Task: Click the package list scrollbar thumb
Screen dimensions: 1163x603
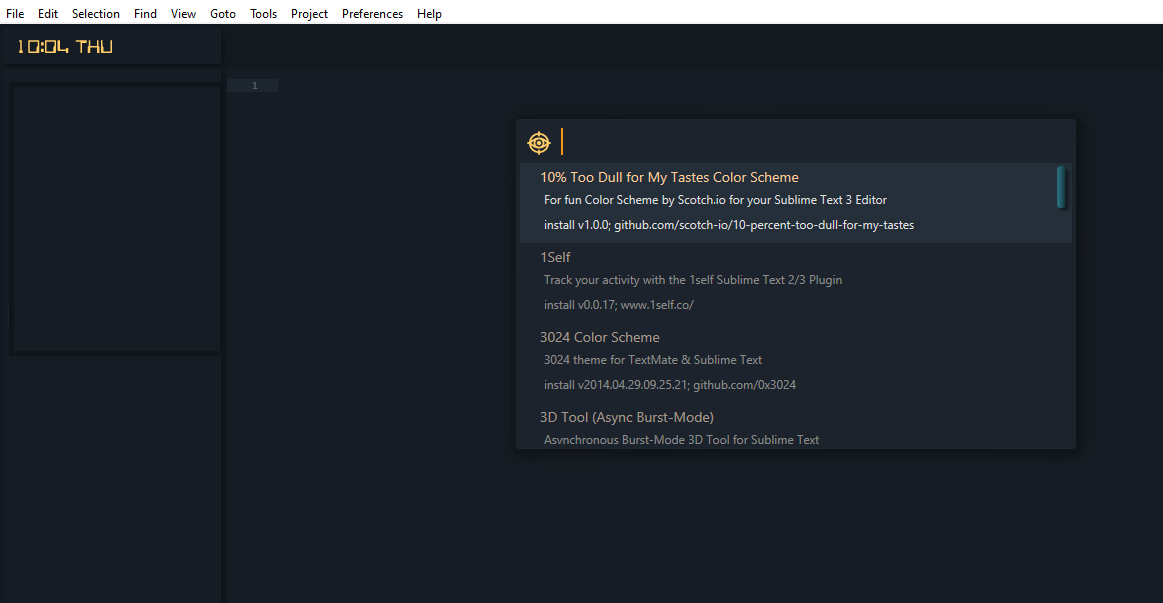Action: pos(1061,187)
